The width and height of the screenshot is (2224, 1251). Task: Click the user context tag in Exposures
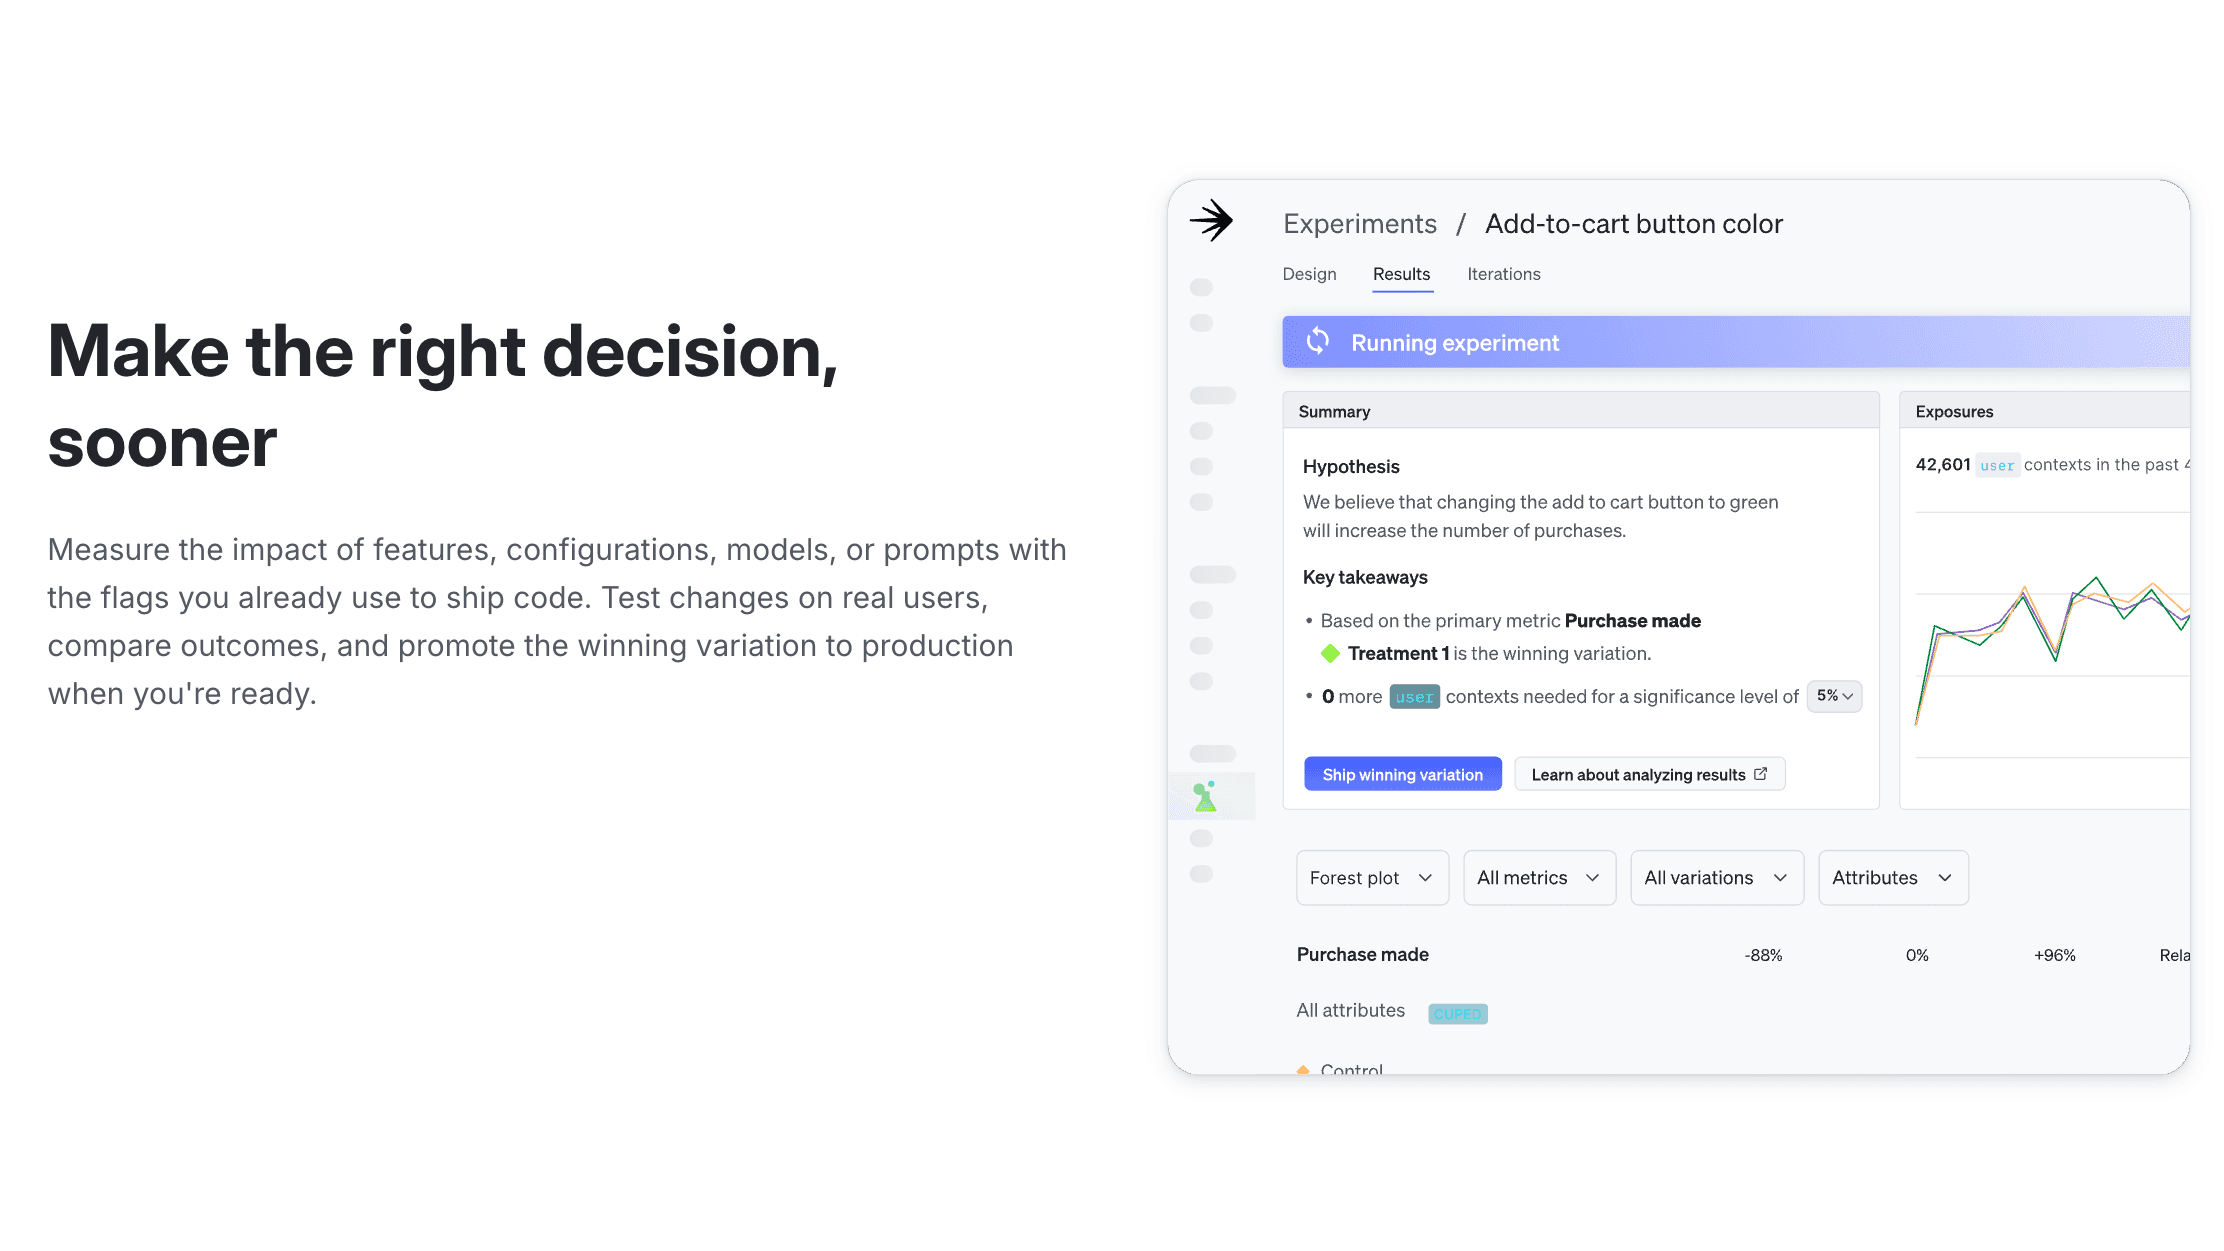tap(1997, 465)
